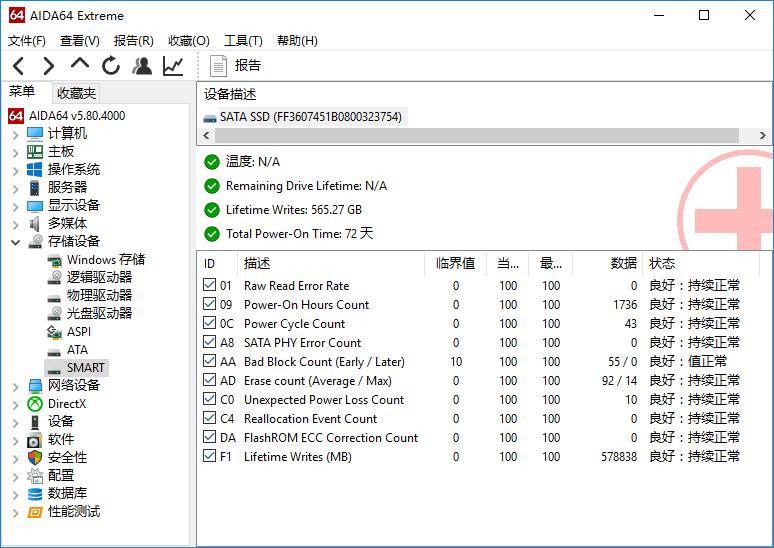Screen dimensions: 774x548
Task: Select the 计算机 monitor icon
Action: 35,134
